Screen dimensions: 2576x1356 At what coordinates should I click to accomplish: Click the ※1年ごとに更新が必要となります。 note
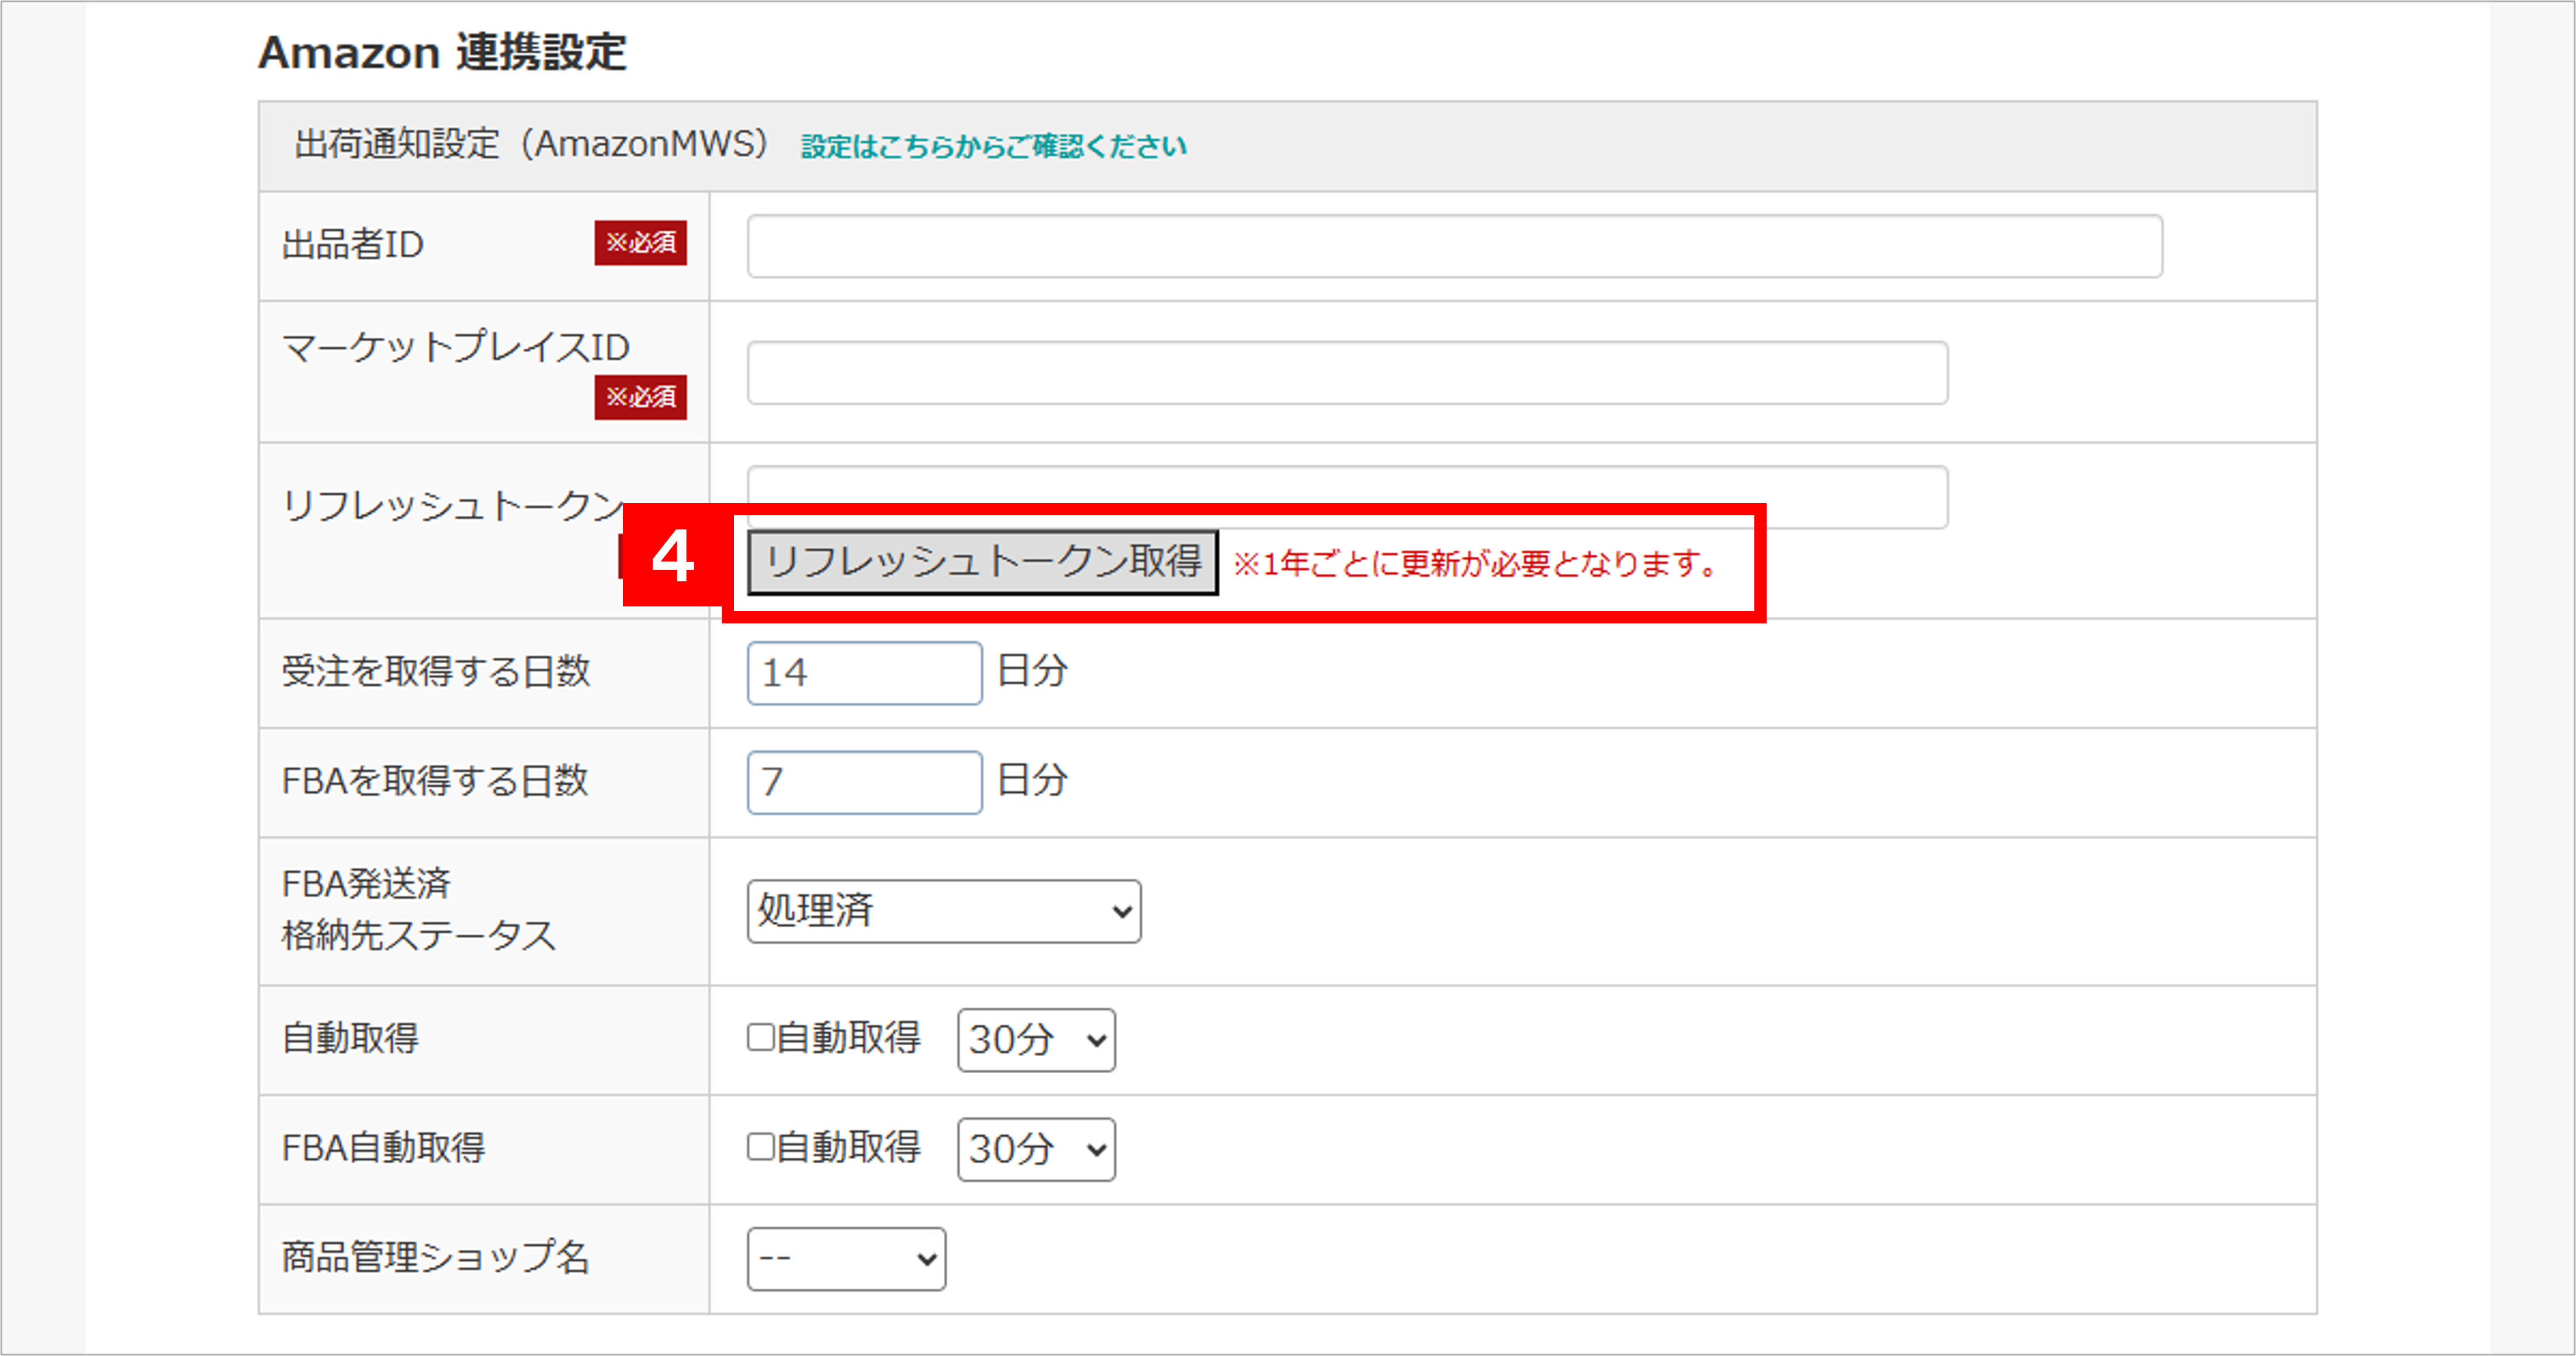pyautogui.click(x=1475, y=564)
